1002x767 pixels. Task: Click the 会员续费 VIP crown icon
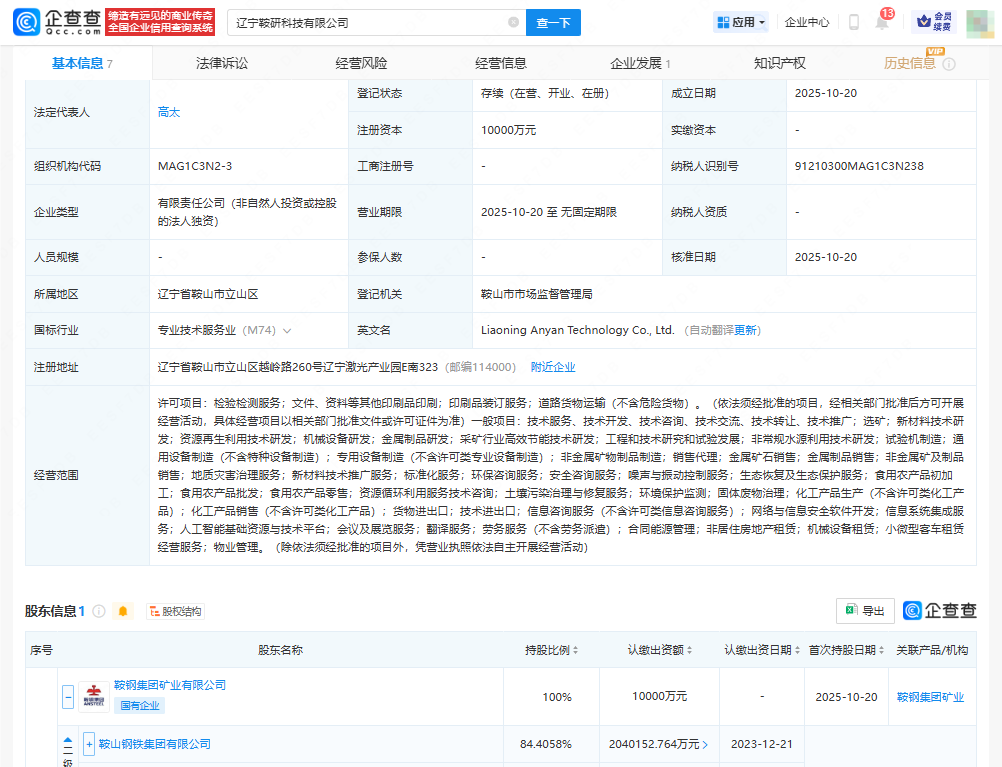tap(934, 22)
